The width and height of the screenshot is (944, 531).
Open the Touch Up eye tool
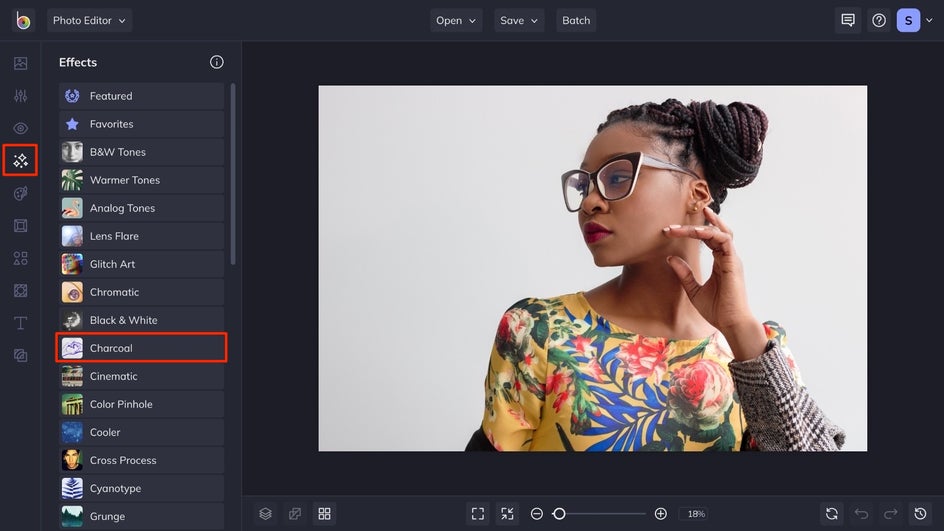pos(20,128)
